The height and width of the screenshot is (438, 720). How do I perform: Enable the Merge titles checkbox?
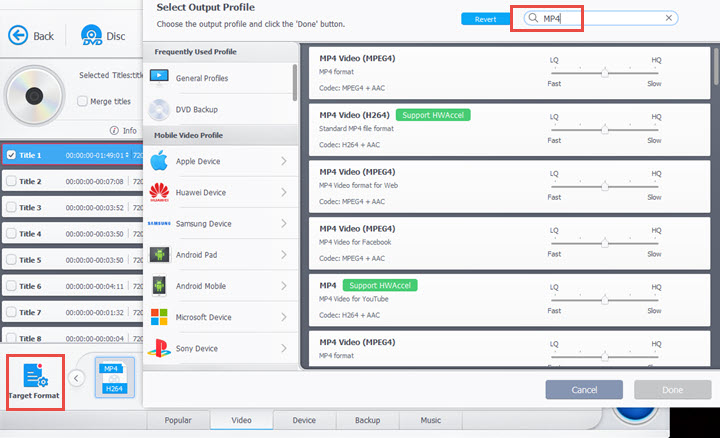82,101
